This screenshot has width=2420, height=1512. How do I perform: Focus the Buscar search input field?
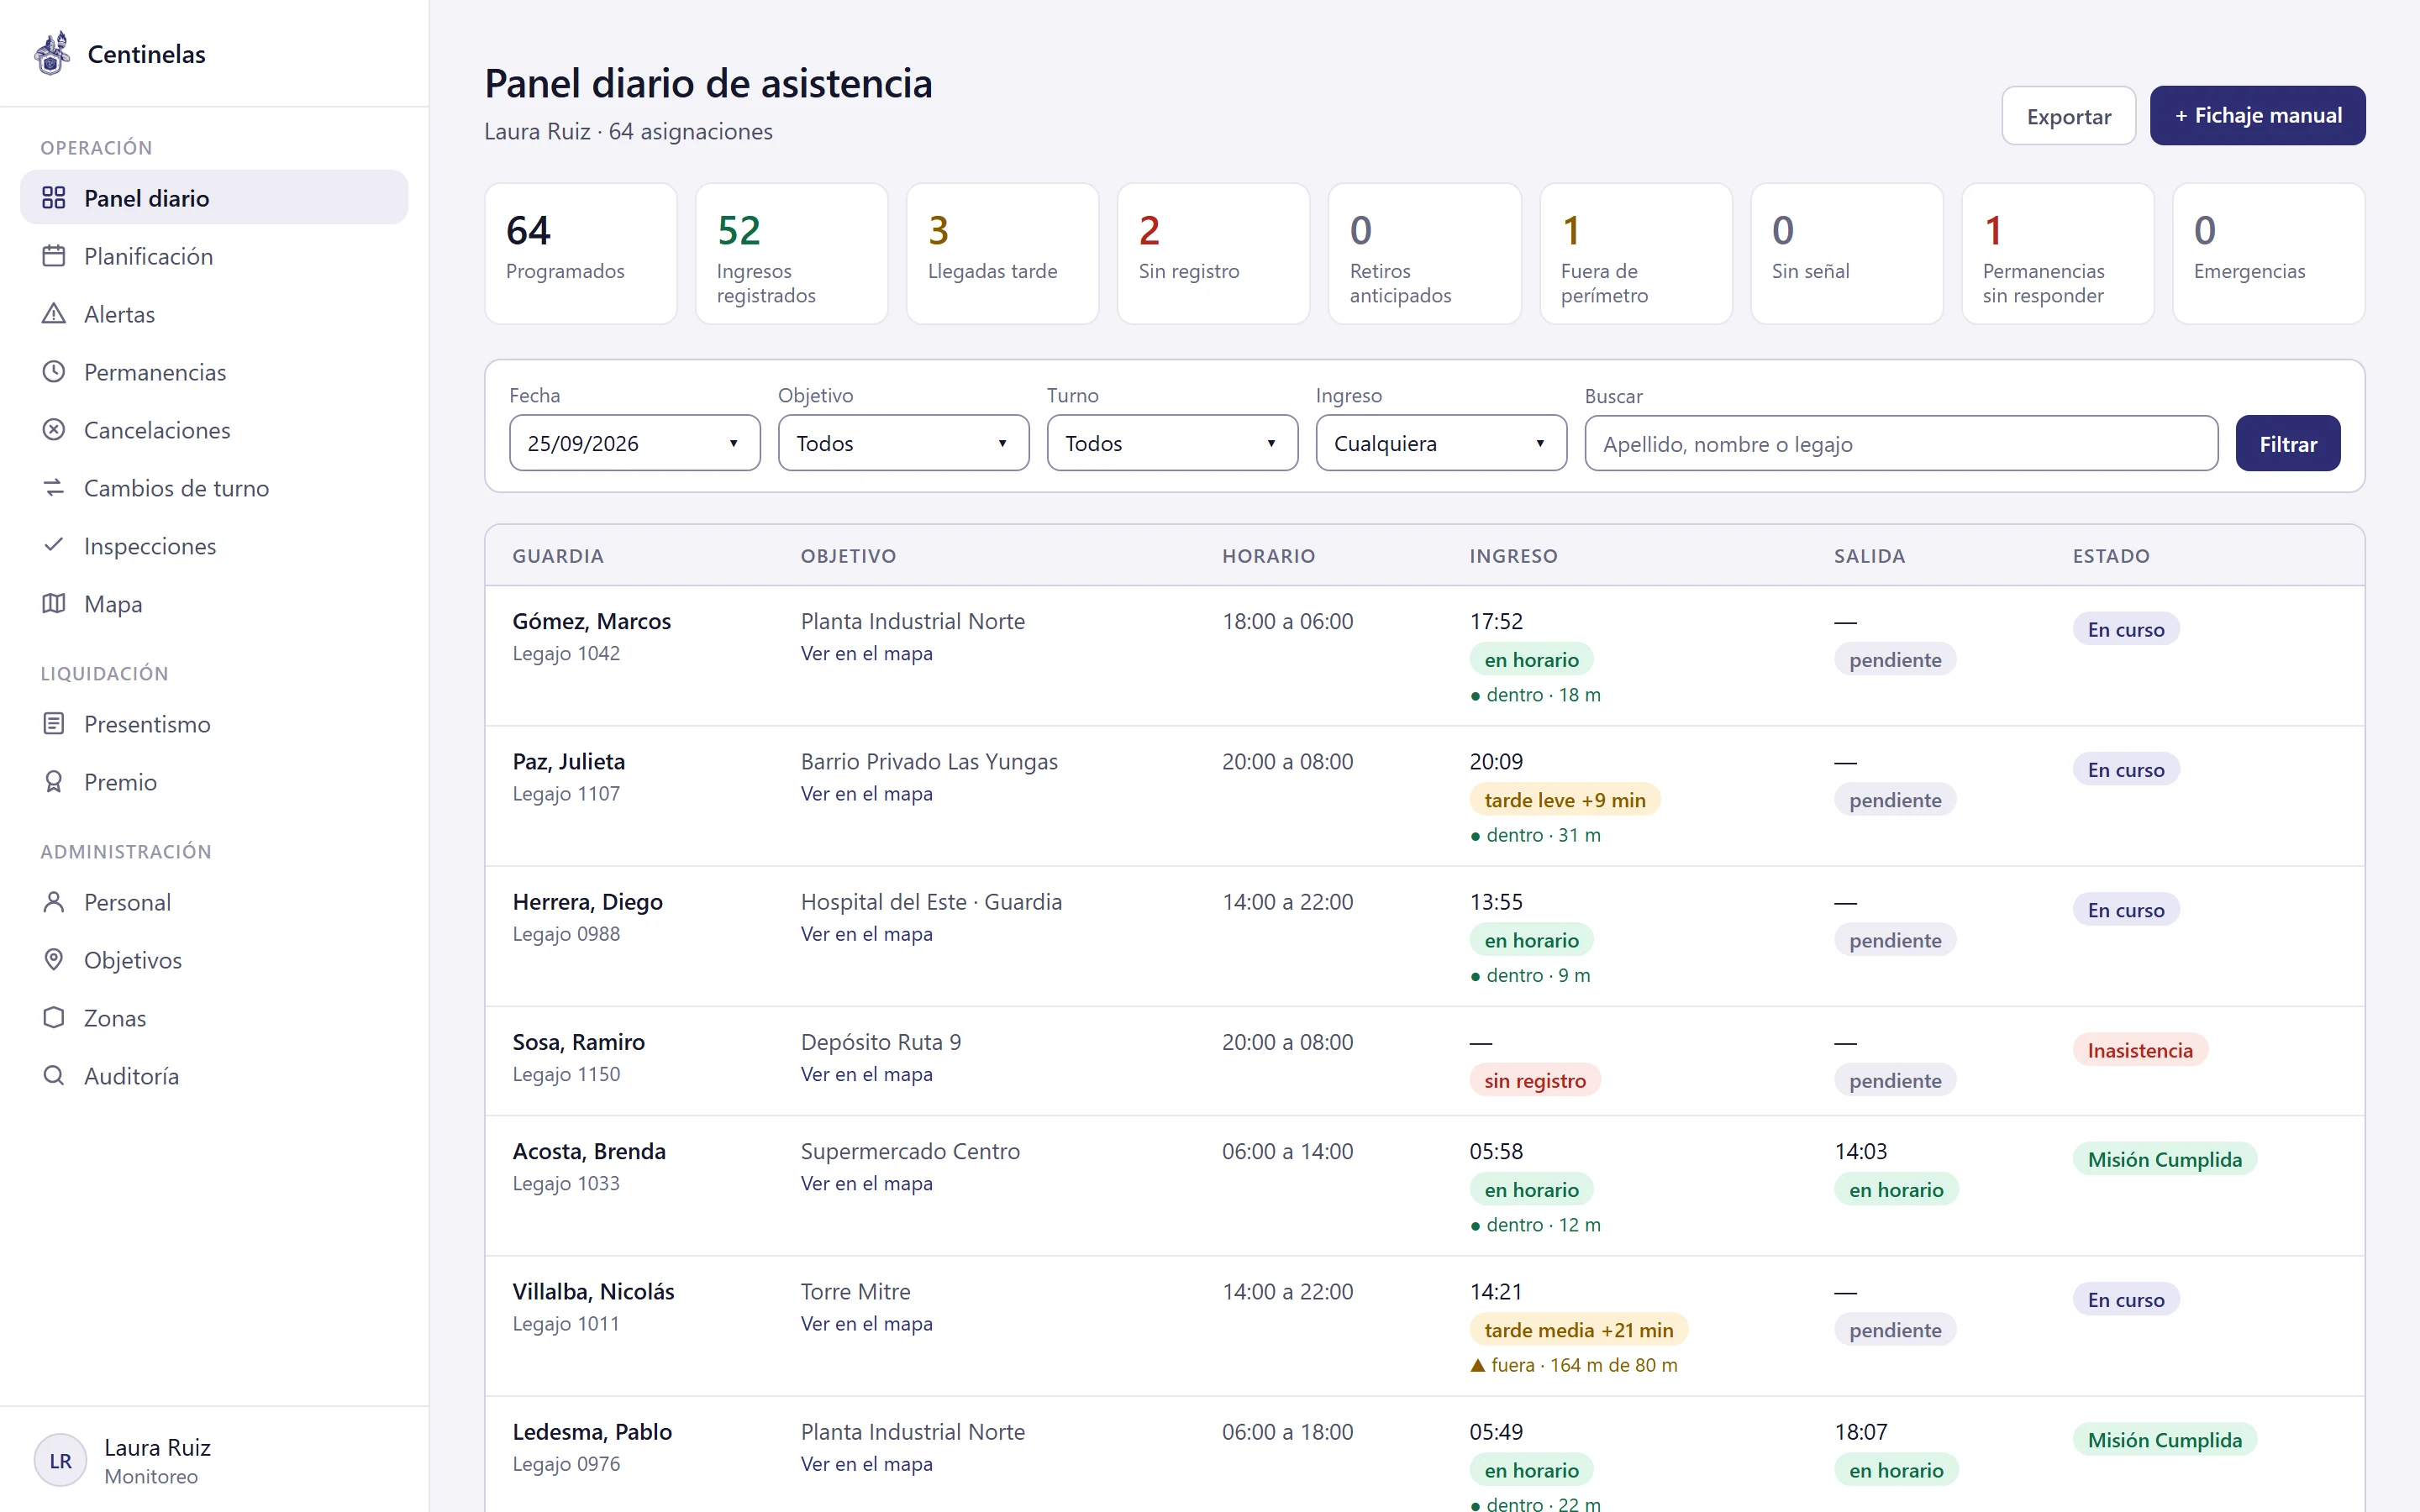1901,444
